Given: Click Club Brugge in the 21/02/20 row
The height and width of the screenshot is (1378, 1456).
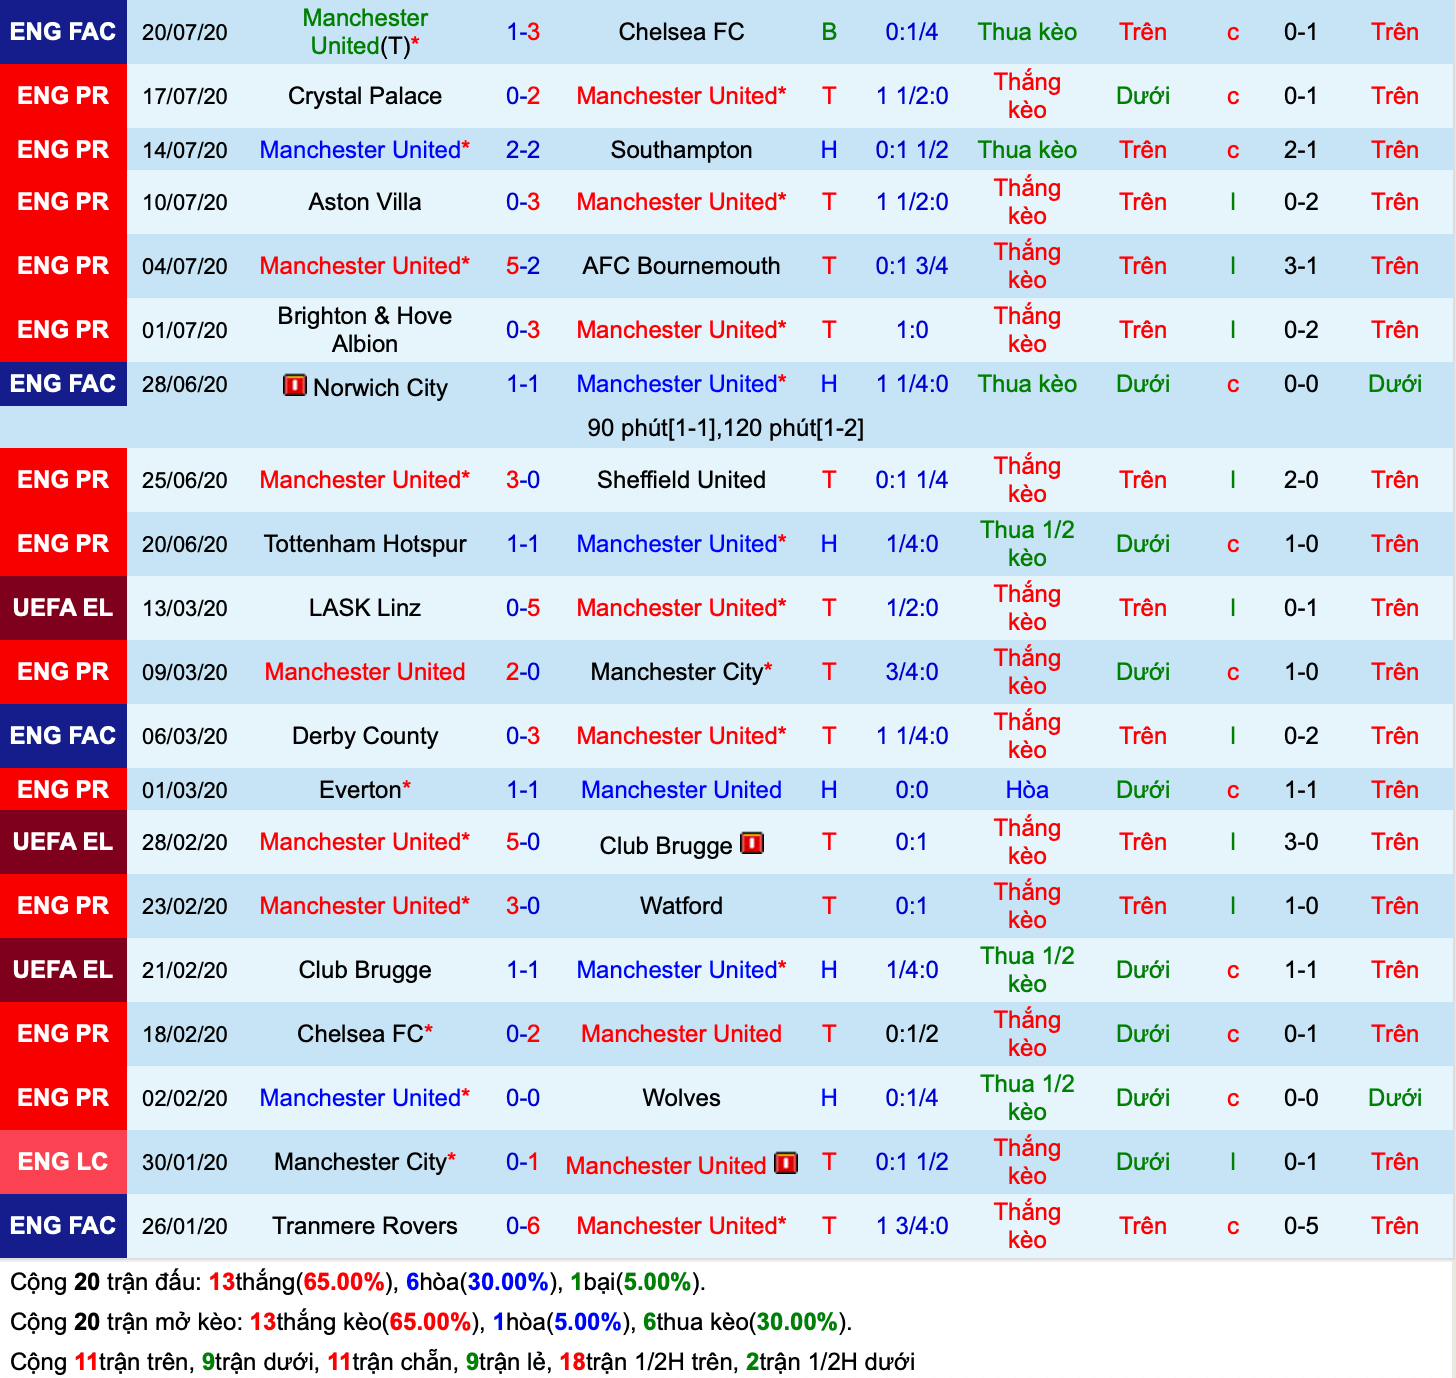Looking at the screenshot, I should click(365, 970).
